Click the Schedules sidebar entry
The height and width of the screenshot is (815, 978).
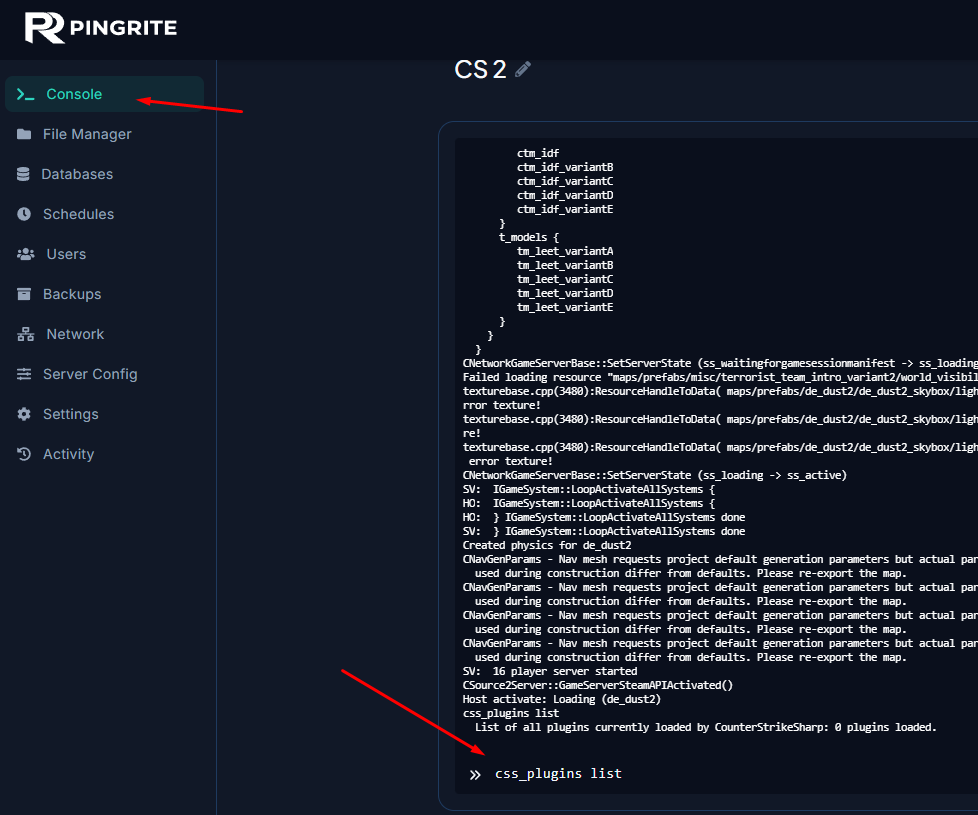pyautogui.click(x=80, y=214)
